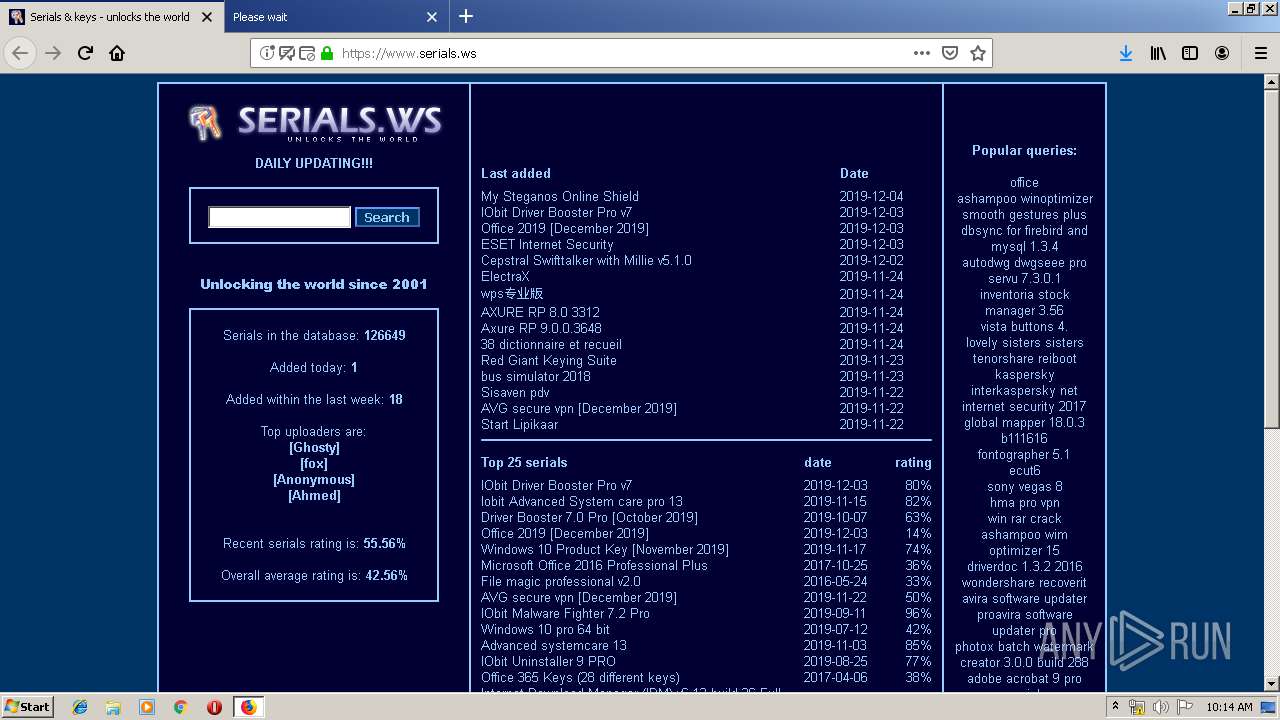Focus the address bar URL field

tap(620, 53)
